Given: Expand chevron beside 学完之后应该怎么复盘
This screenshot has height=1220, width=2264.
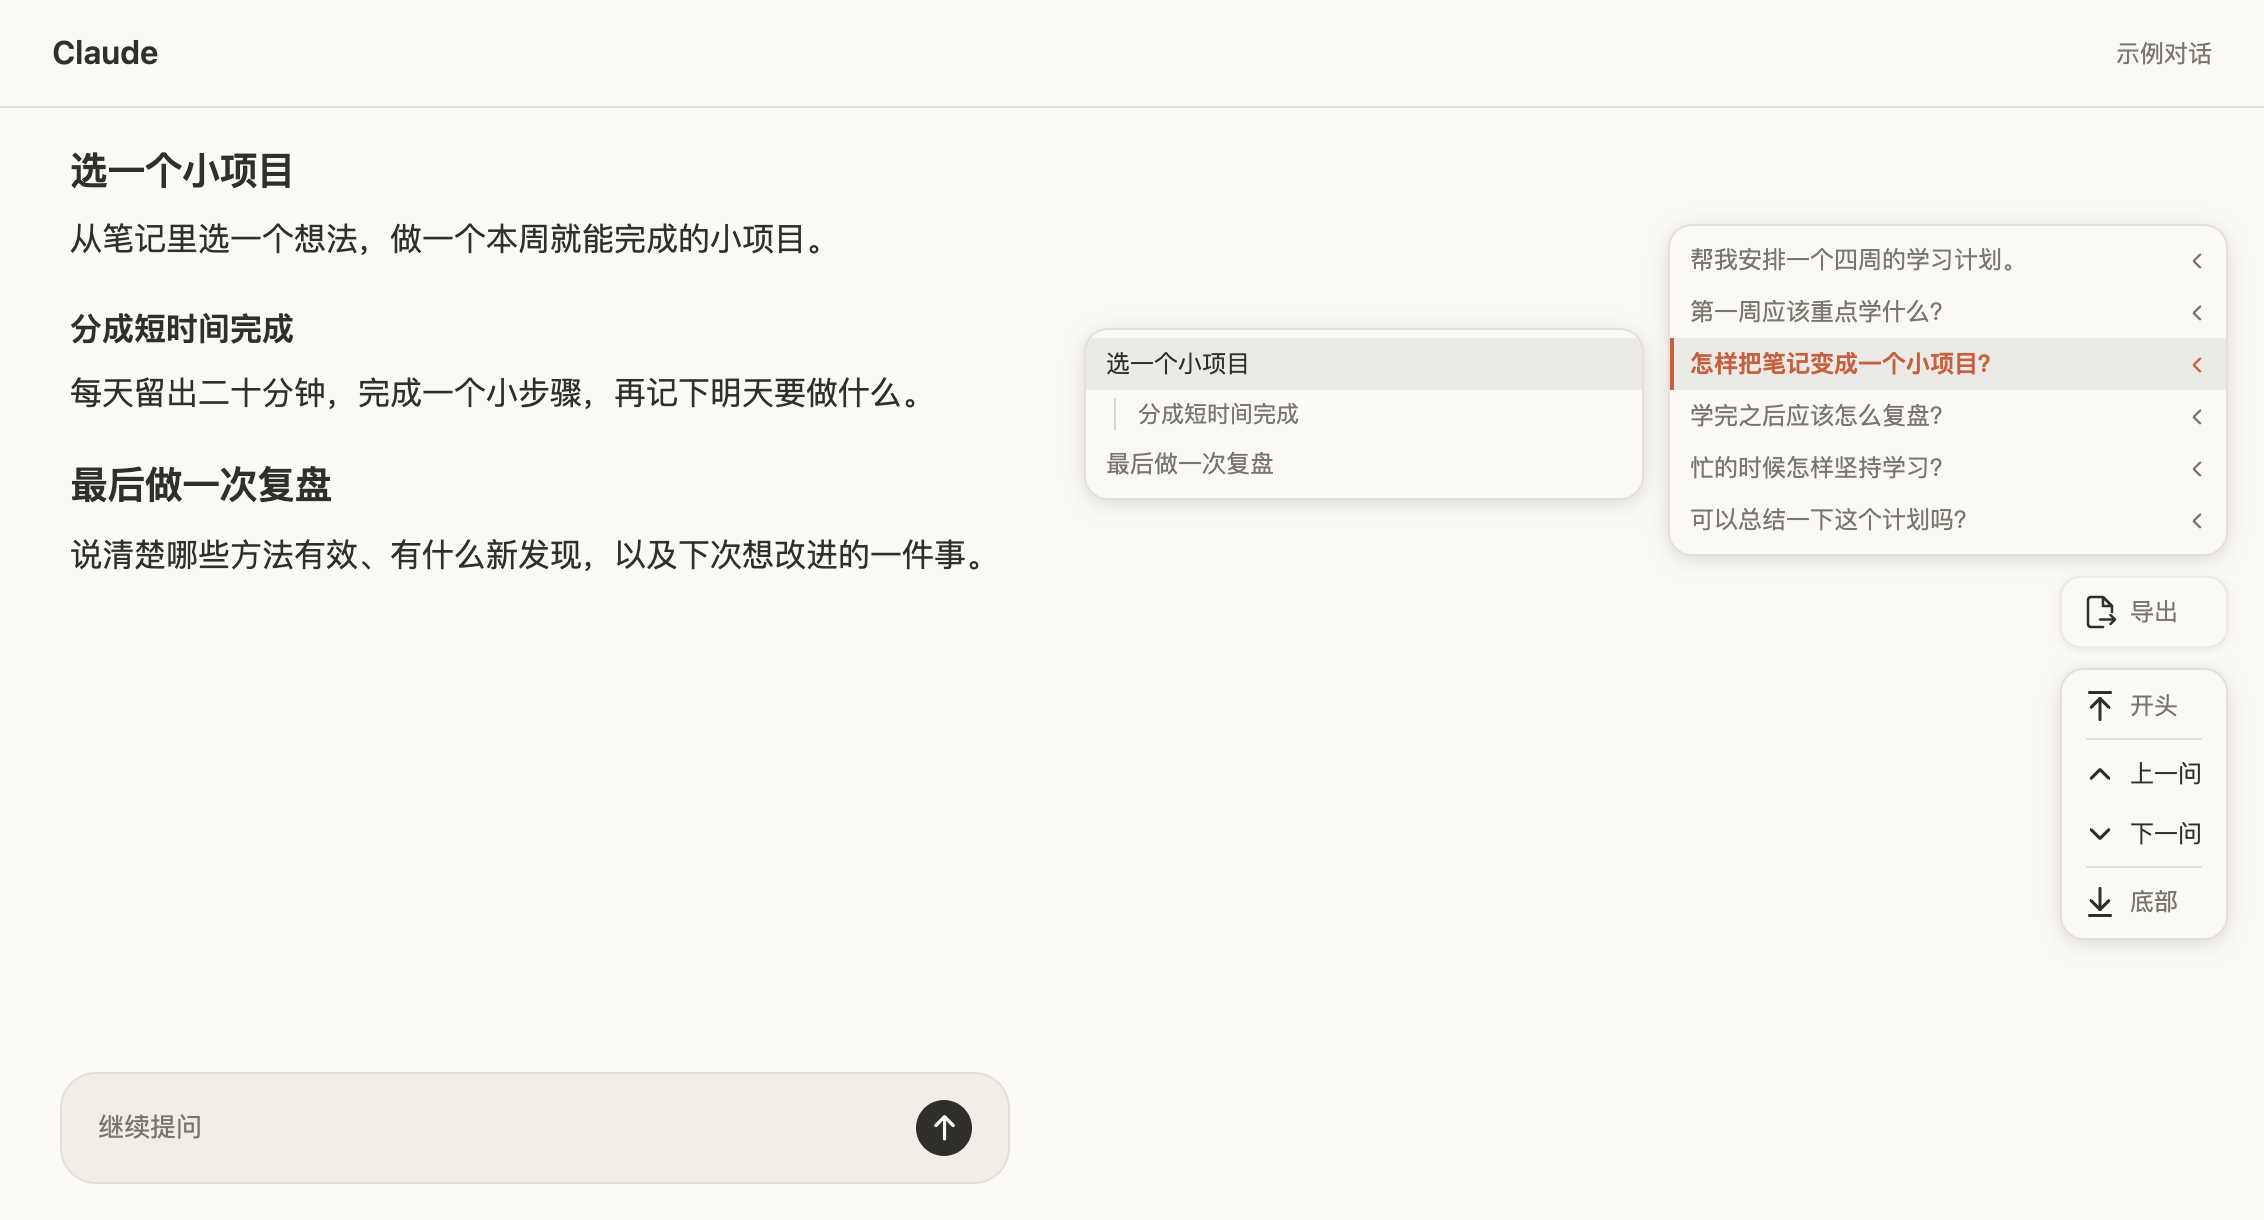Looking at the screenshot, I should click(x=2197, y=417).
